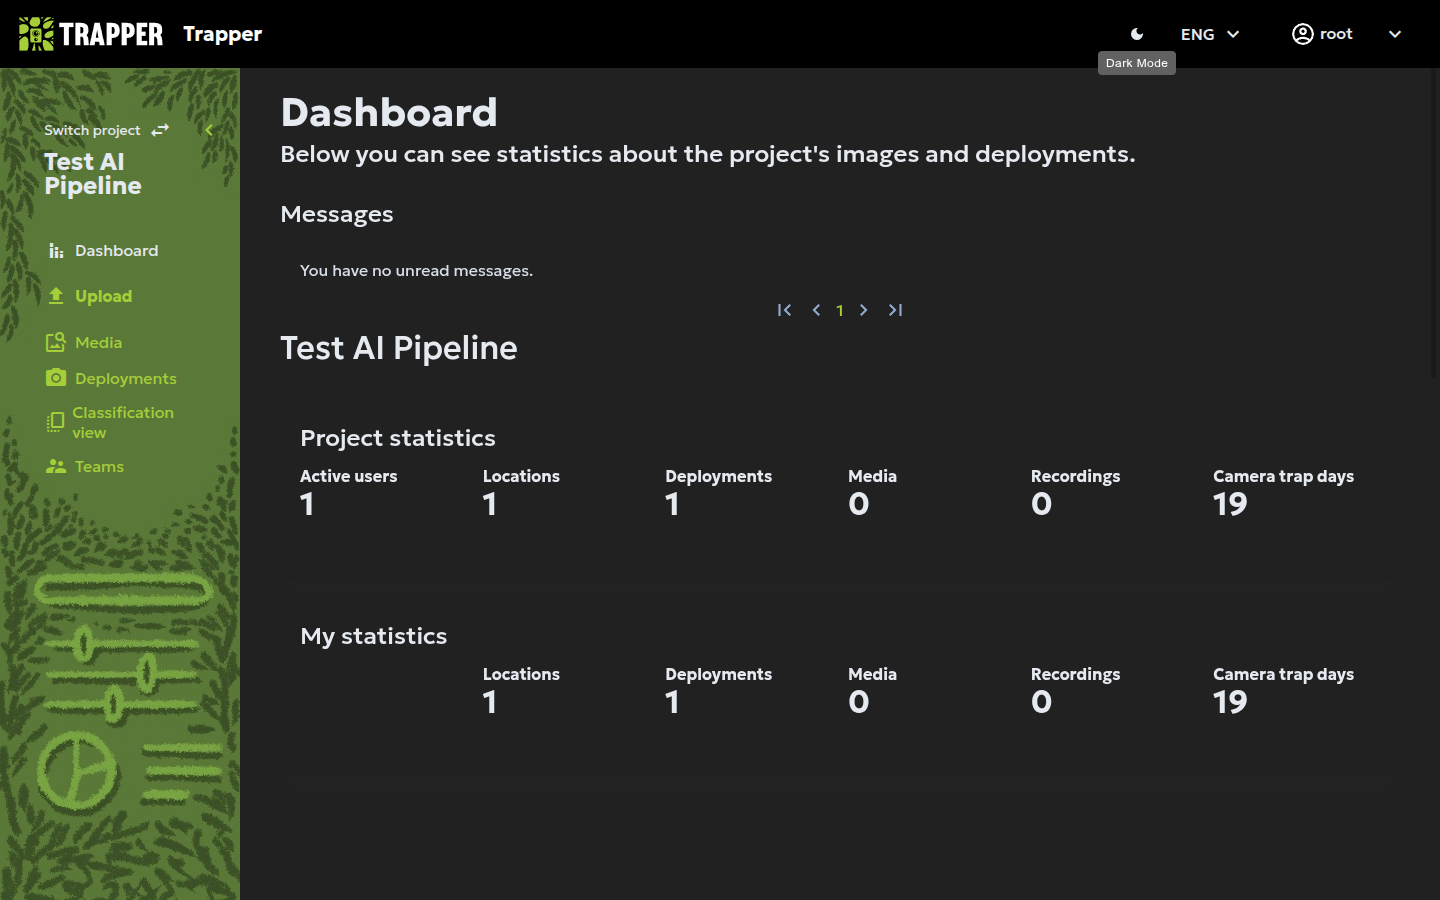Image resolution: width=1440 pixels, height=900 pixels.
Task: Click the Project statistics Active users value
Action: coord(307,504)
